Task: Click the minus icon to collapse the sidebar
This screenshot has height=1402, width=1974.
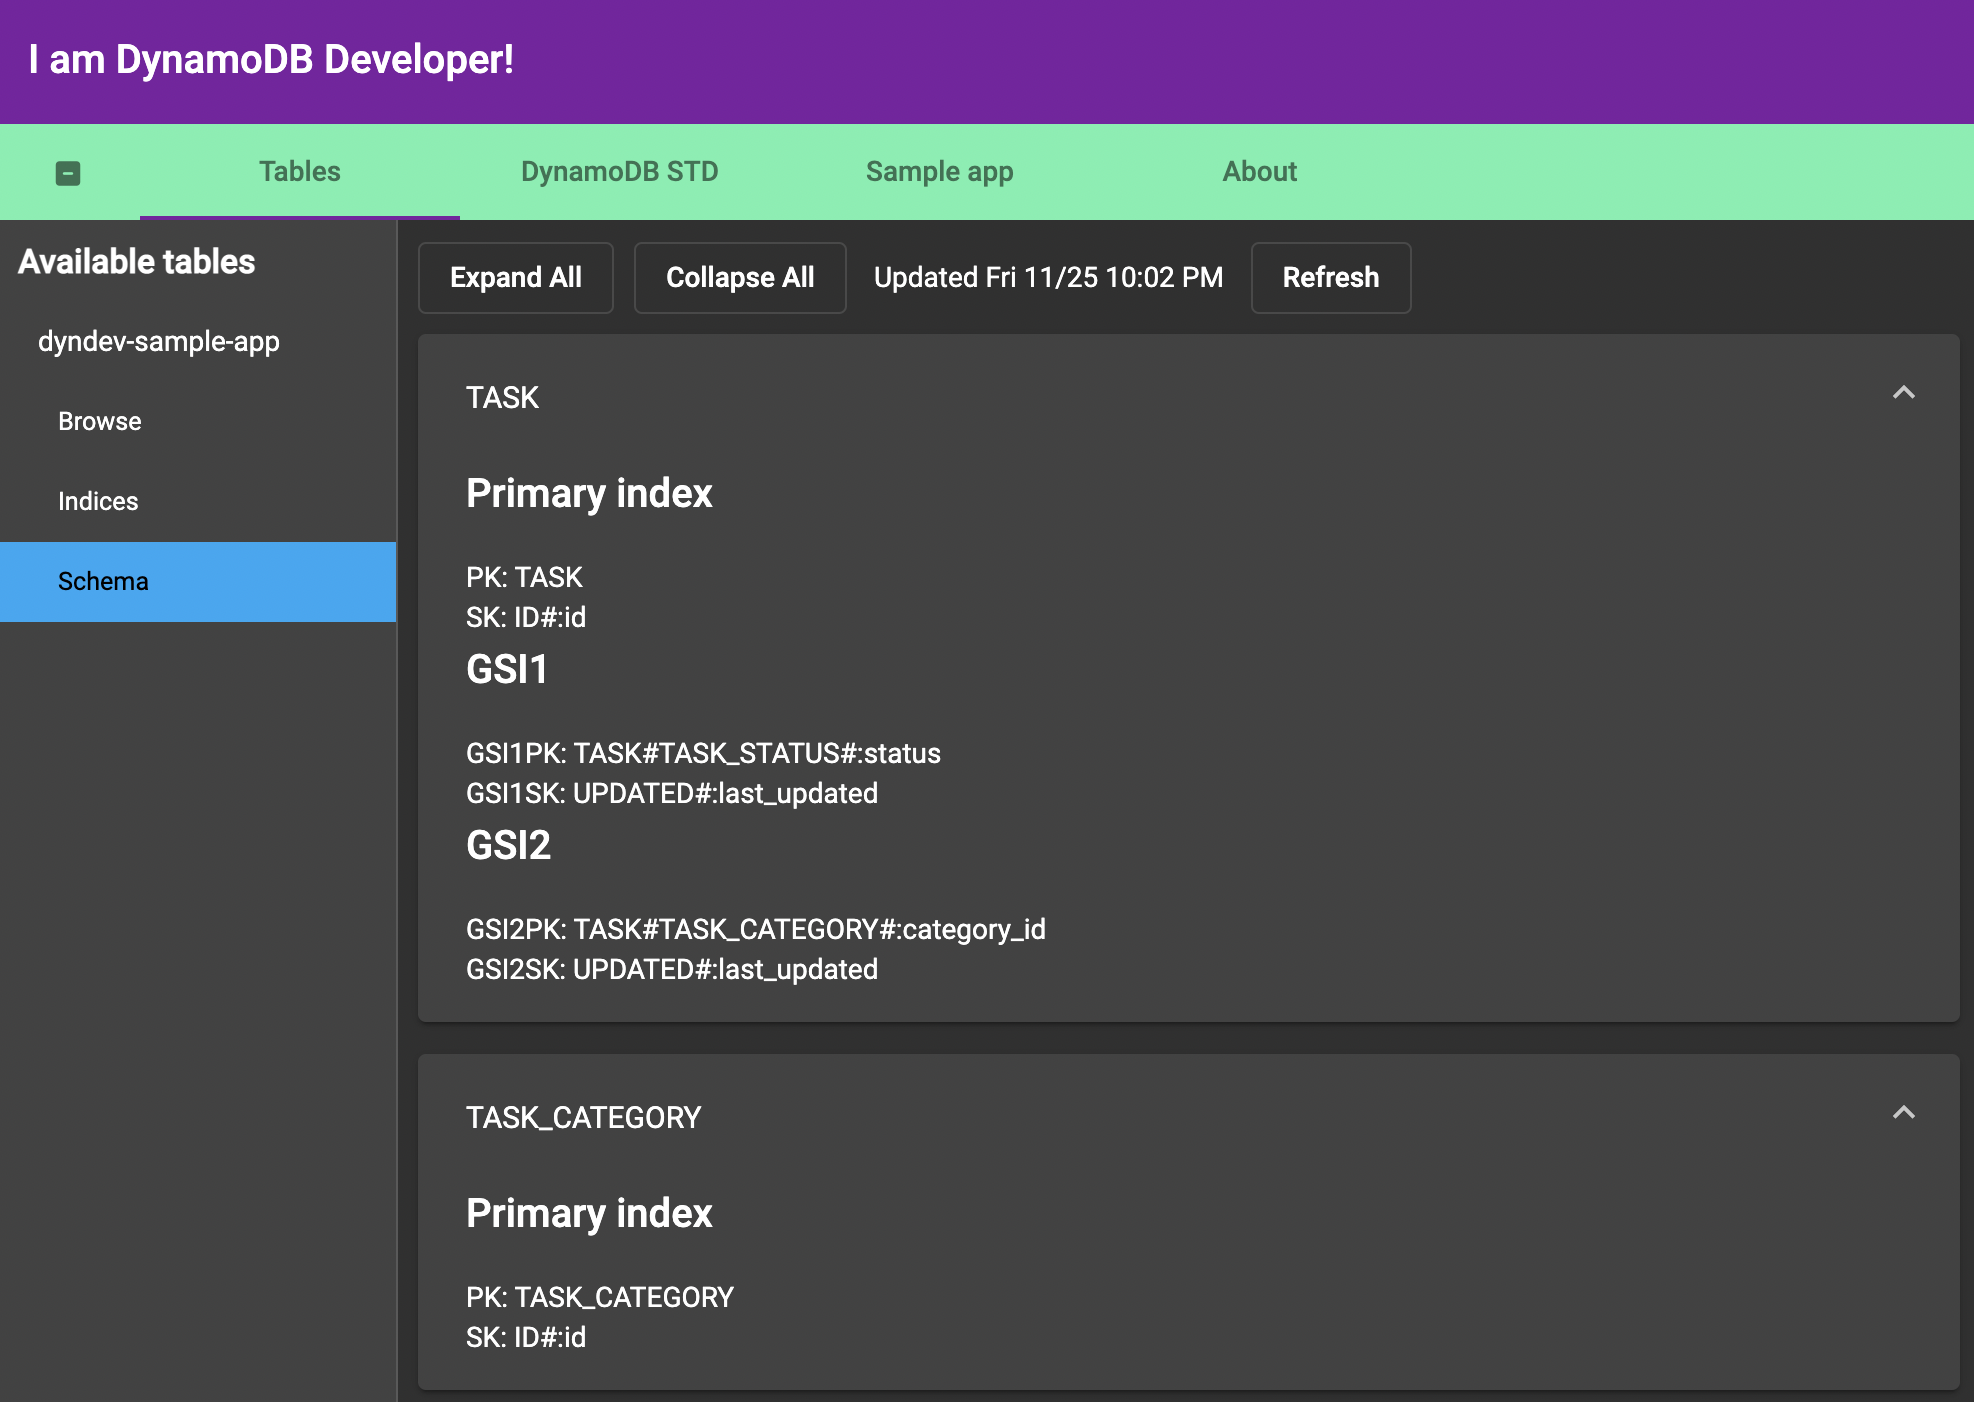Action: (x=68, y=173)
